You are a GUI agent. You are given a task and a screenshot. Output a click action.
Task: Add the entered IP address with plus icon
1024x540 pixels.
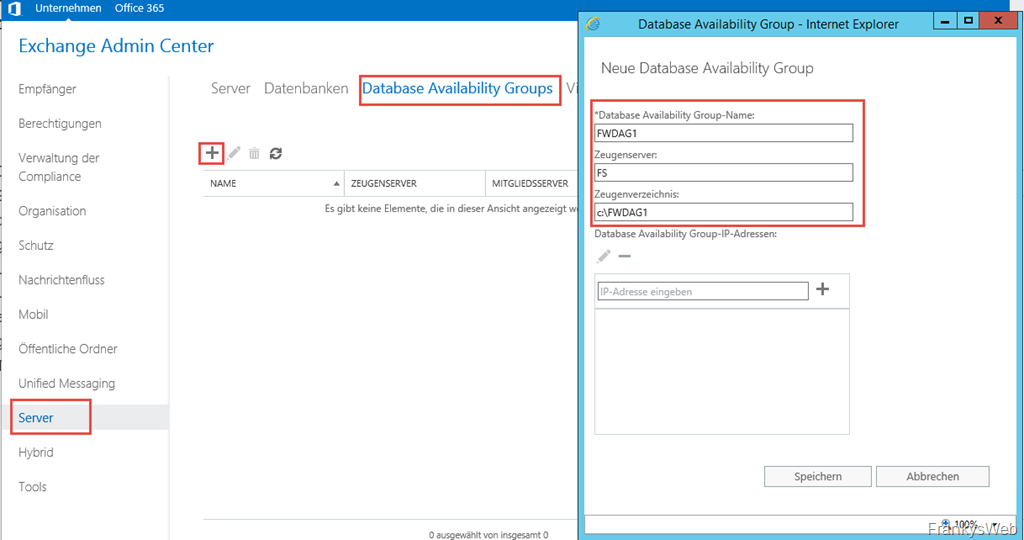(823, 290)
